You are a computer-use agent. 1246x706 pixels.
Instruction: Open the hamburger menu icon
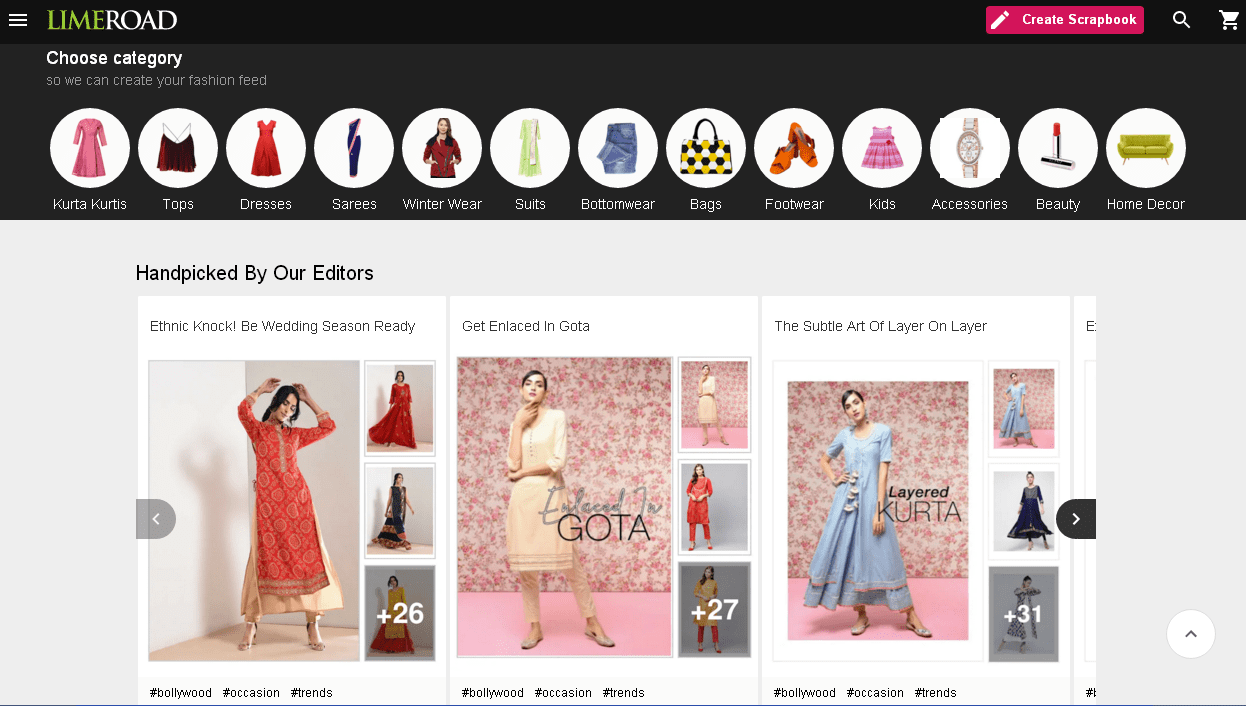click(x=18, y=20)
